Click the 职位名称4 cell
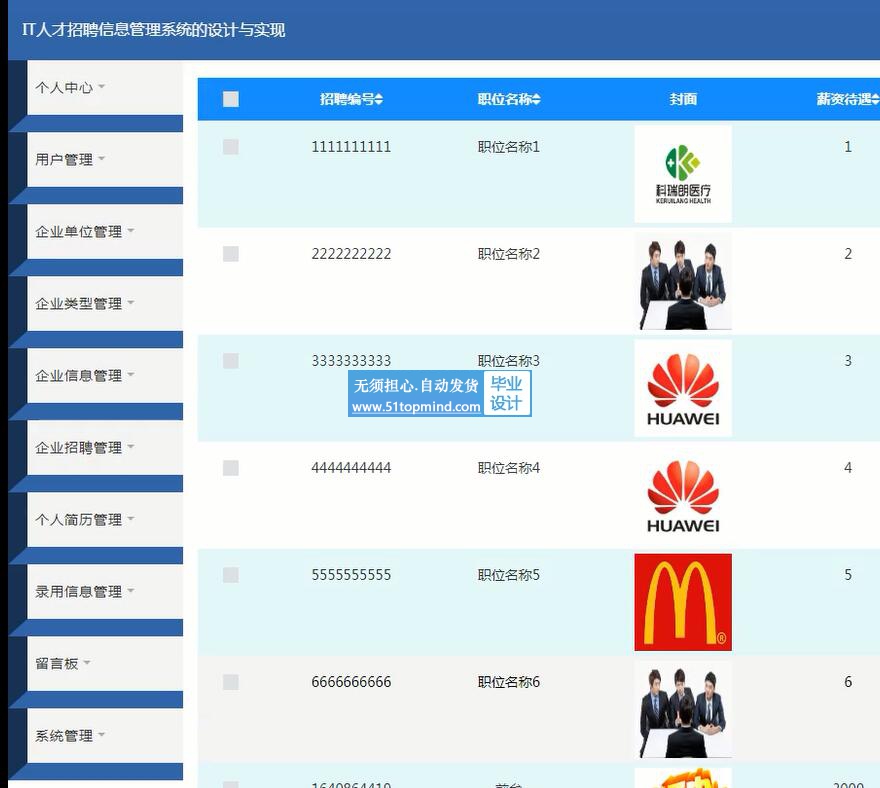The width and height of the screenshot is (880, 788). click(x=508, y=468)
